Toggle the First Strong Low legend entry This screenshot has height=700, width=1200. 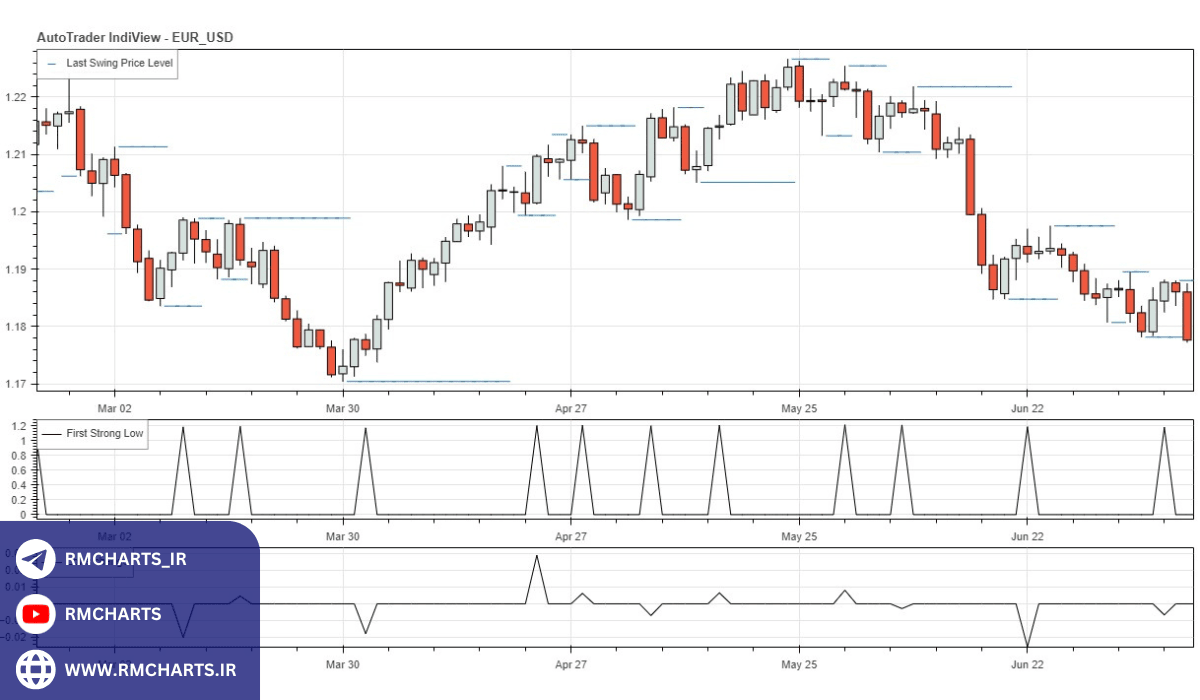pos(104,434)
